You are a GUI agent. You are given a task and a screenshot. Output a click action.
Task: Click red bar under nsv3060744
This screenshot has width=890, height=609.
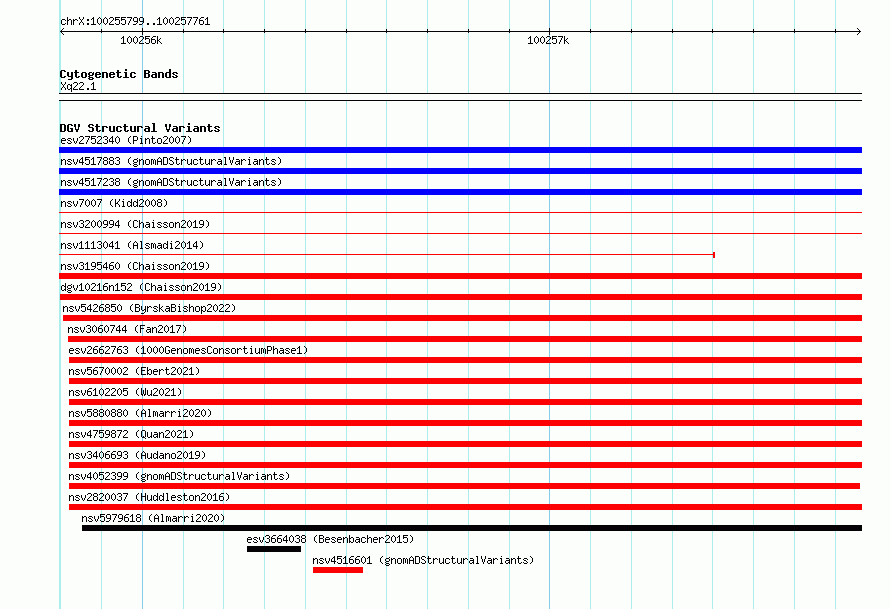465,339
